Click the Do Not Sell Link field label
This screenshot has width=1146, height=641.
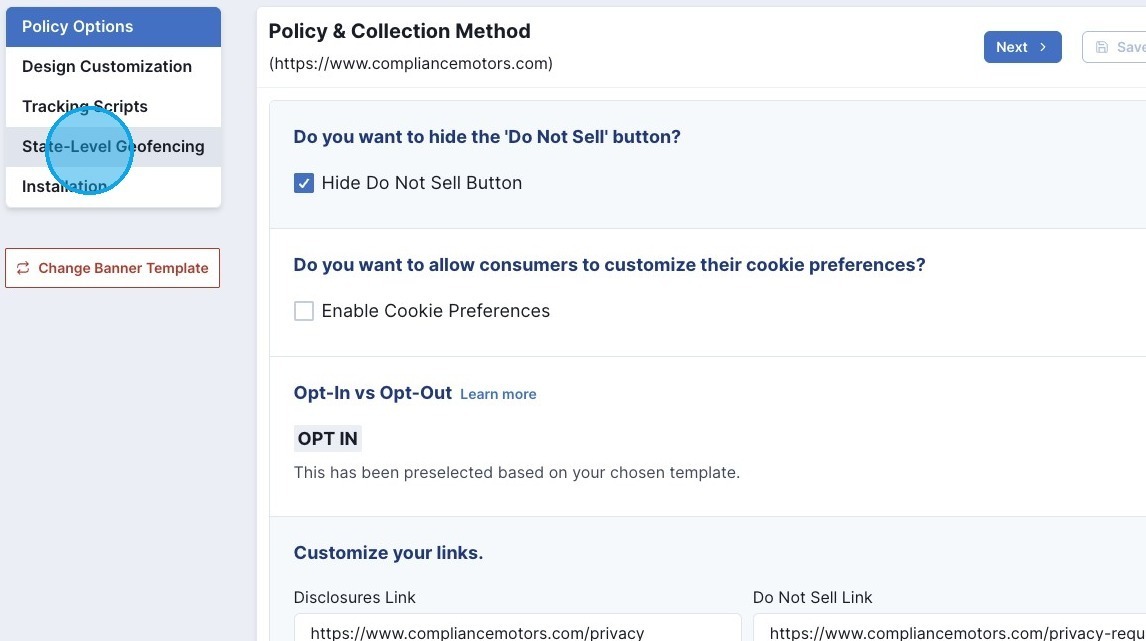[812, 597]
